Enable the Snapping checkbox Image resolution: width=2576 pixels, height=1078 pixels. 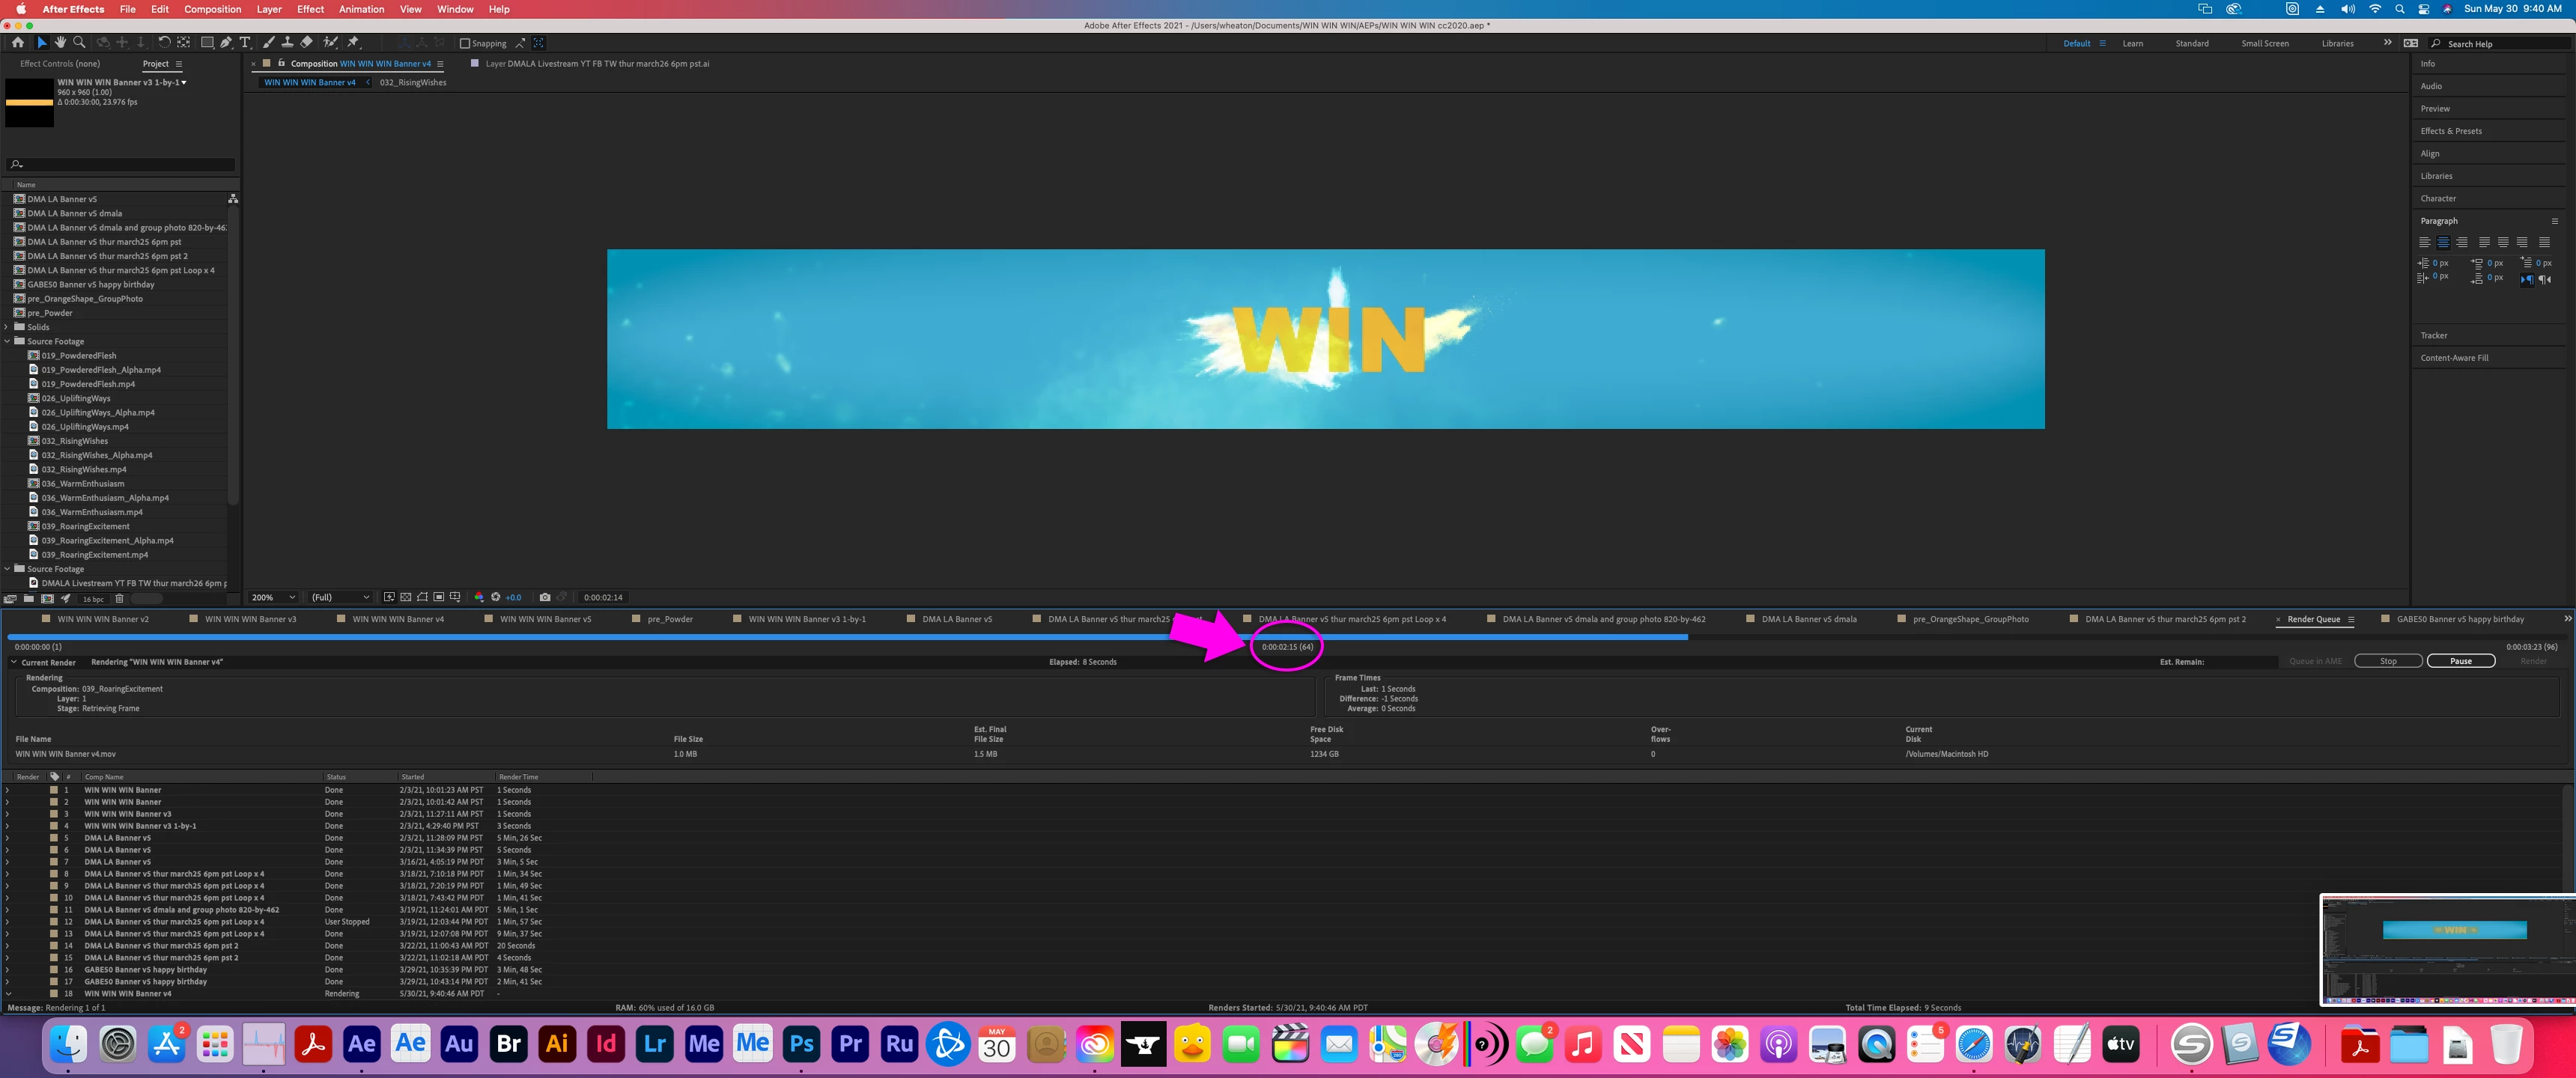(x=465, y=43)
